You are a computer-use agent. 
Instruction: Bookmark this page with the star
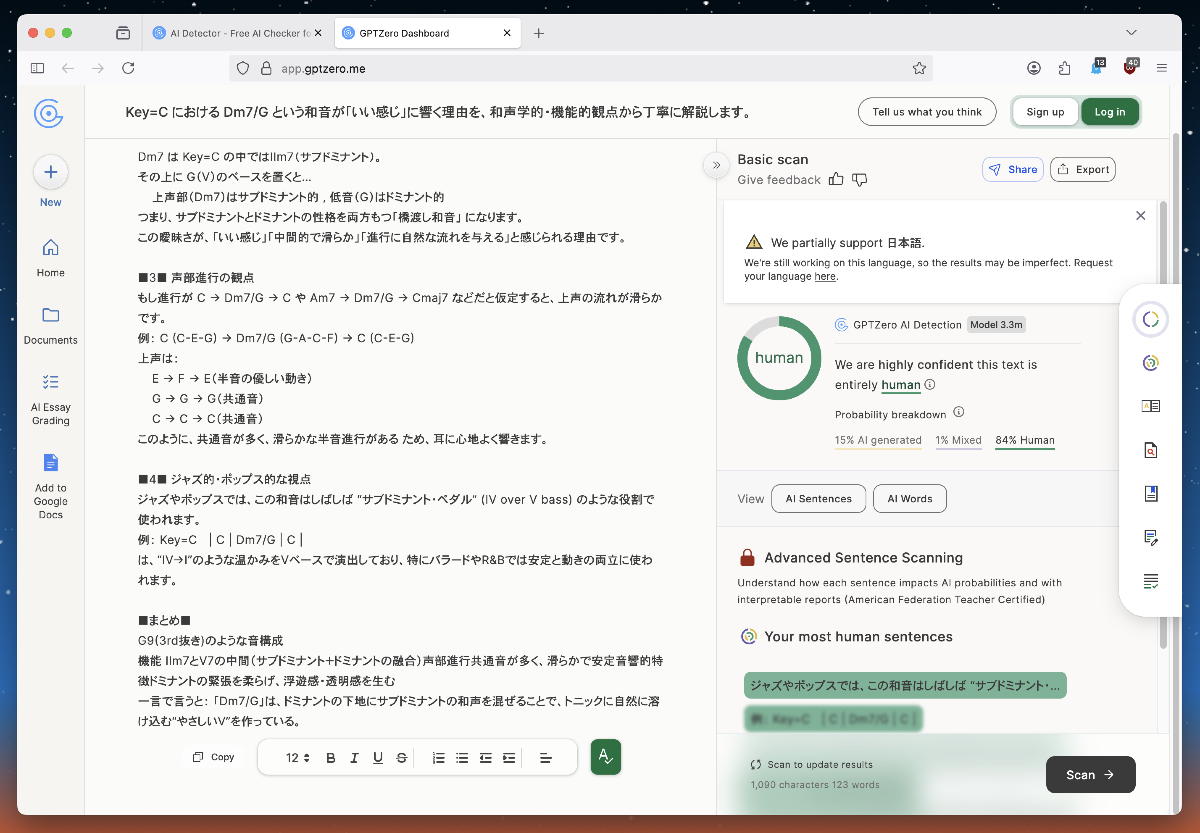919,68
